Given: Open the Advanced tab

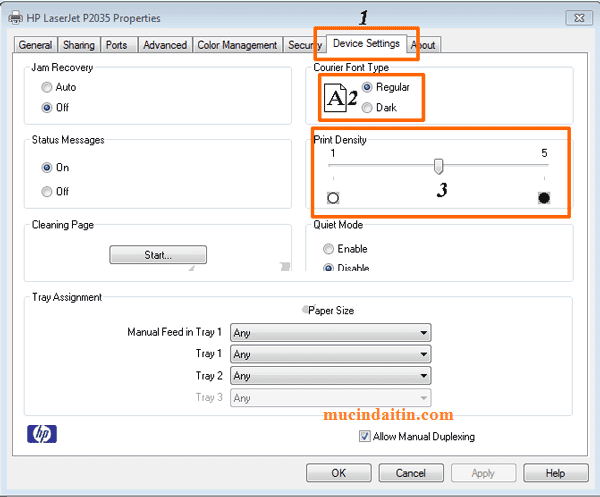Looking at the screenshot, I should click(165, 45).
